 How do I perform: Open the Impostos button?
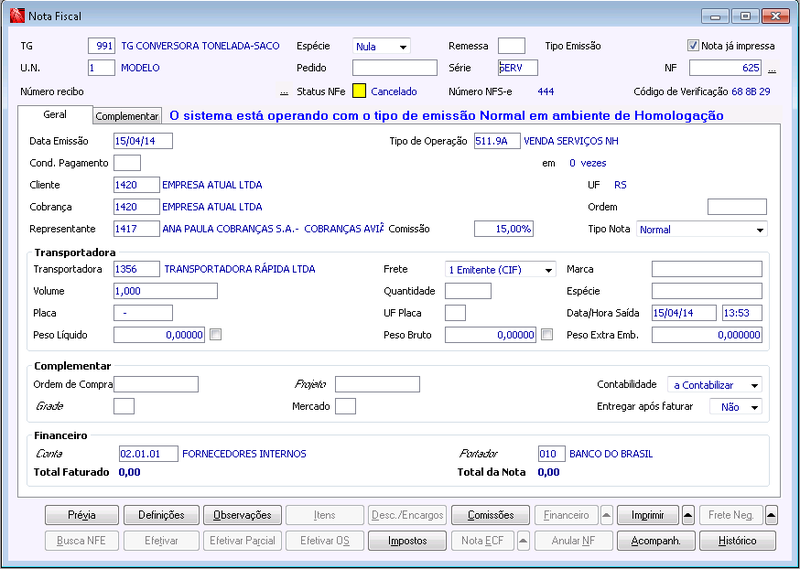[x=407, y=541]
